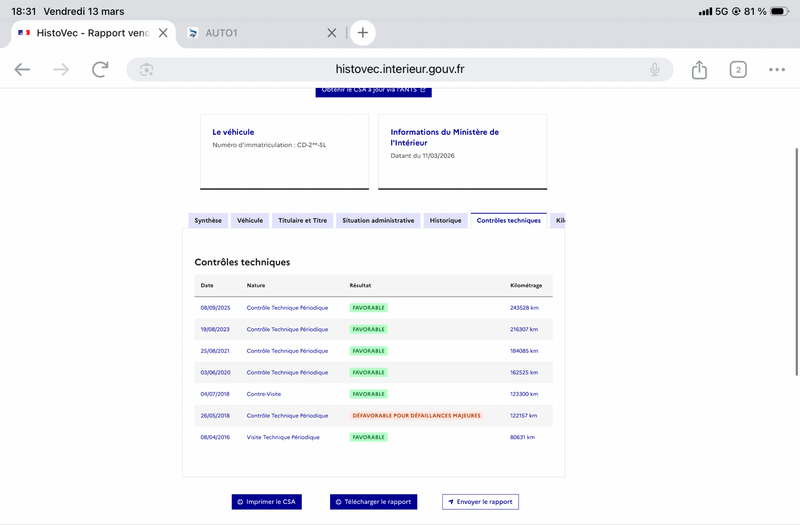Switch to the Véhicule tab
The height and width of the screenshot is (525, 800).
click(249, 220)
